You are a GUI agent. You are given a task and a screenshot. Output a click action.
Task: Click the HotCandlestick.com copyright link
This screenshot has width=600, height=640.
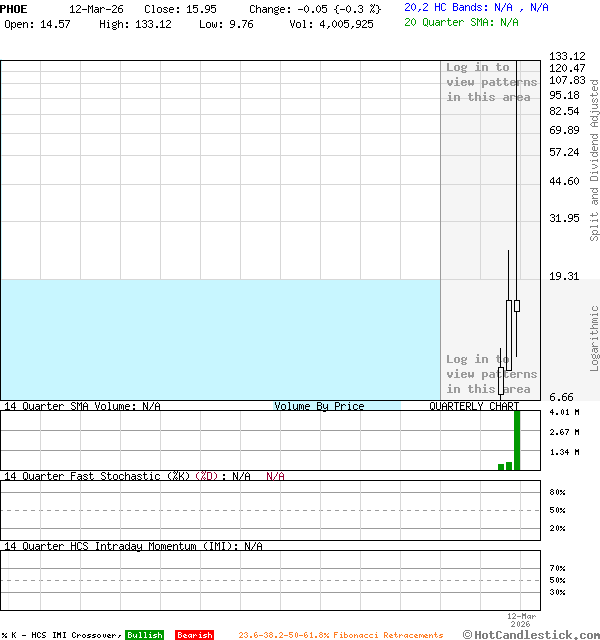click(531, 634)
